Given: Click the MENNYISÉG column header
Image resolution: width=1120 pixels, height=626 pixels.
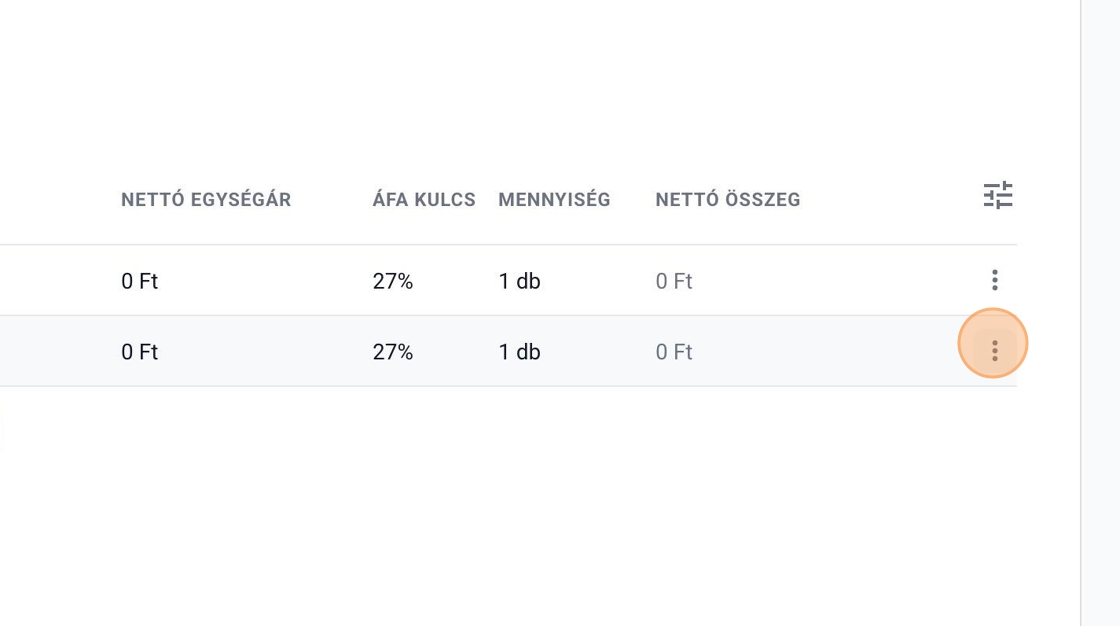Looking at the screenshot, I should pyautogui.click(x=554, y=200).
